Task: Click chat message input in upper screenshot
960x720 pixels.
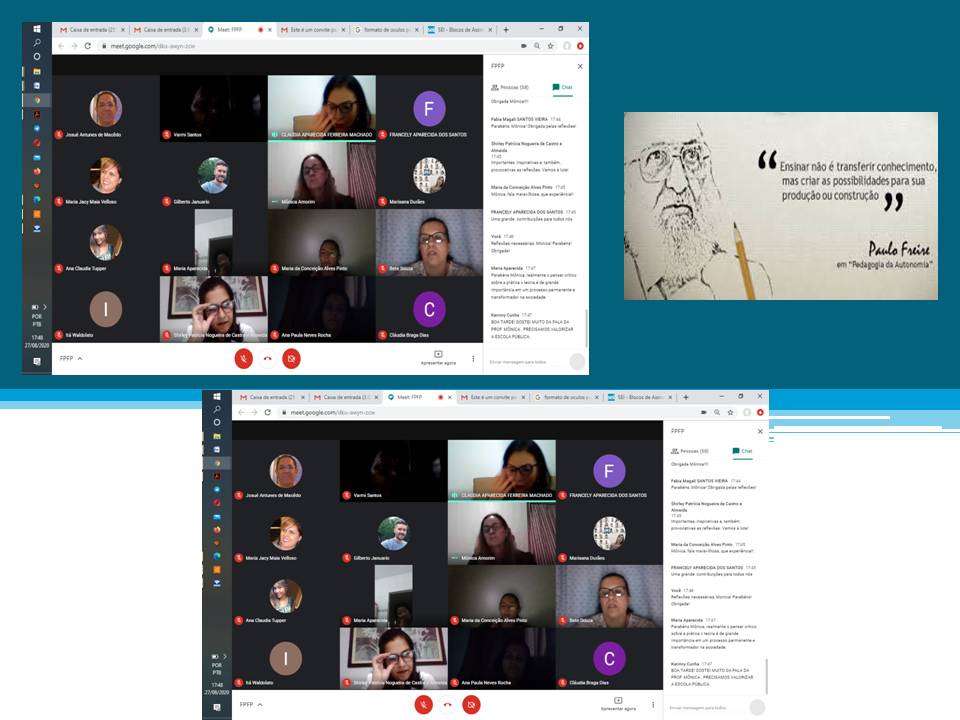Action: click(528, 362)
